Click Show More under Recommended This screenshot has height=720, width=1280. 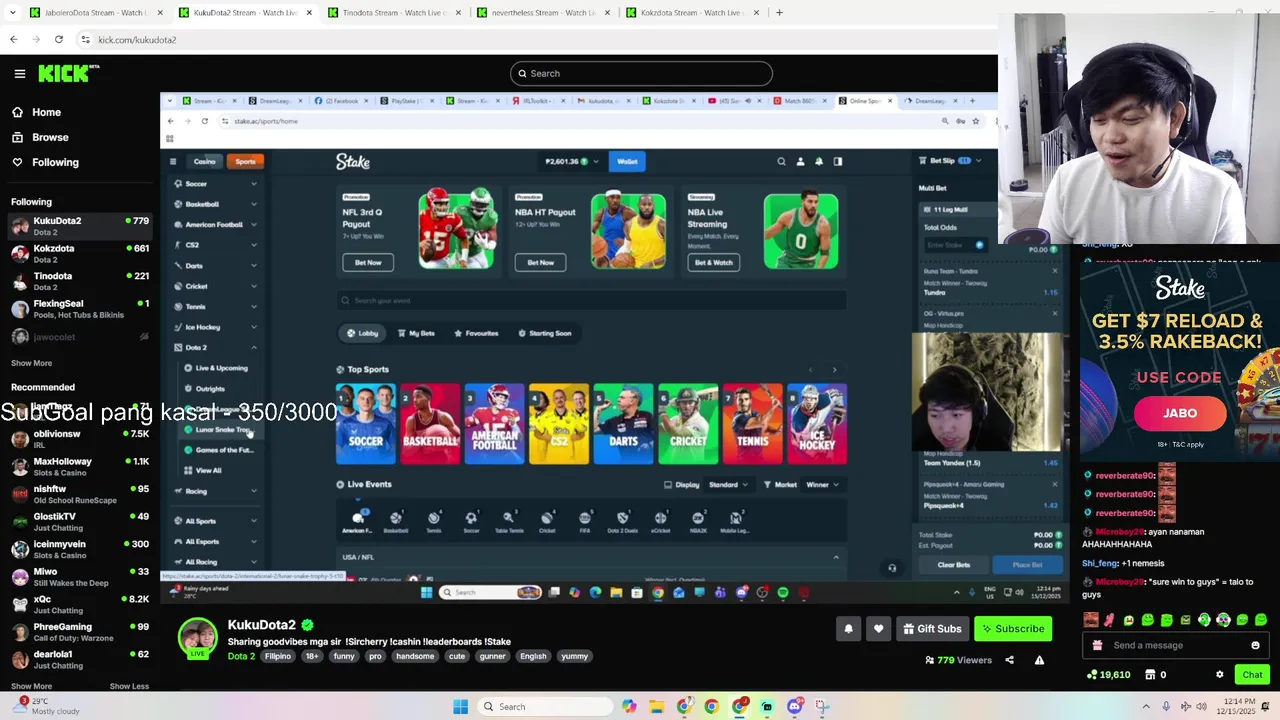click(31, 686)
